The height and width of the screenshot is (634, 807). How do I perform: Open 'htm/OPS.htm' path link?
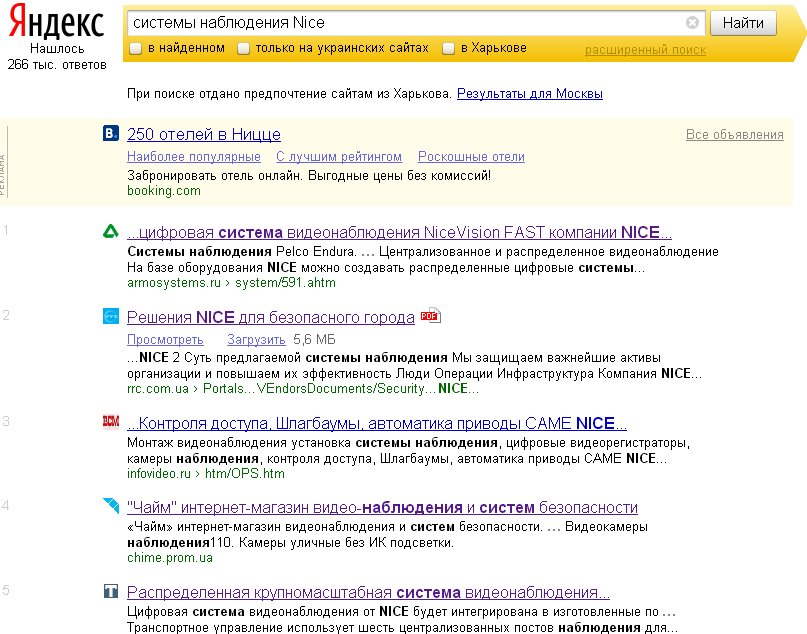pos(244,473)
